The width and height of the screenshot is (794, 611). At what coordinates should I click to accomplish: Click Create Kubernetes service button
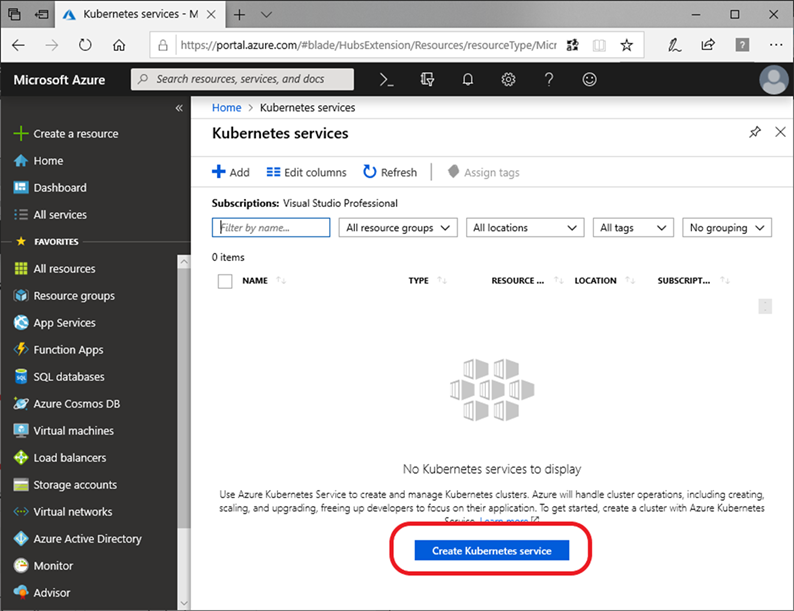click(492, 550)
